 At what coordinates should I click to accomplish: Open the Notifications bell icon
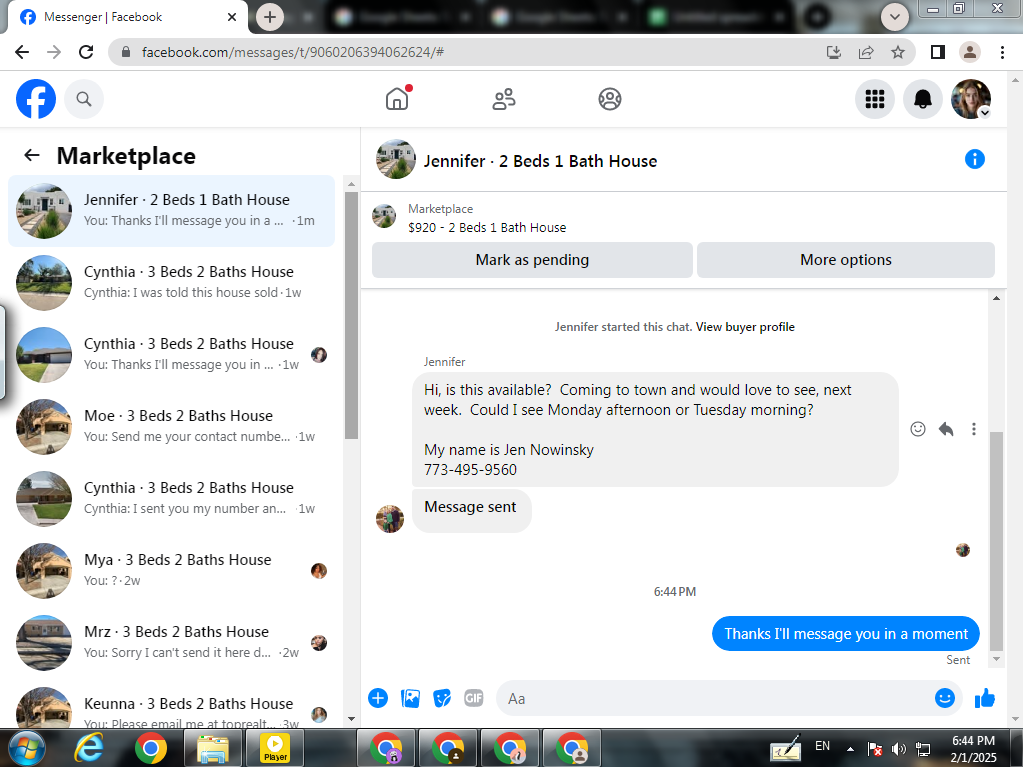pyautogui.click(x=923, y=99)
